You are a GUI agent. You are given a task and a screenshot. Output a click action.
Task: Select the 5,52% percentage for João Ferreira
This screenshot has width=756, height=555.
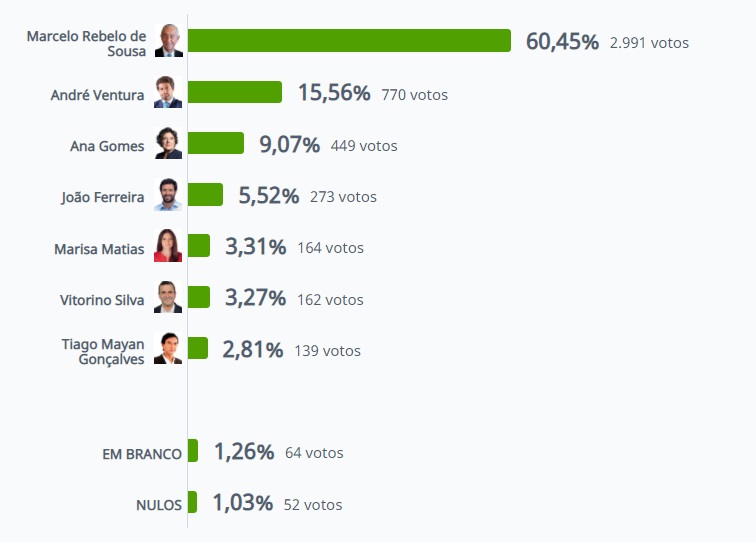click(x=268, y=196)
